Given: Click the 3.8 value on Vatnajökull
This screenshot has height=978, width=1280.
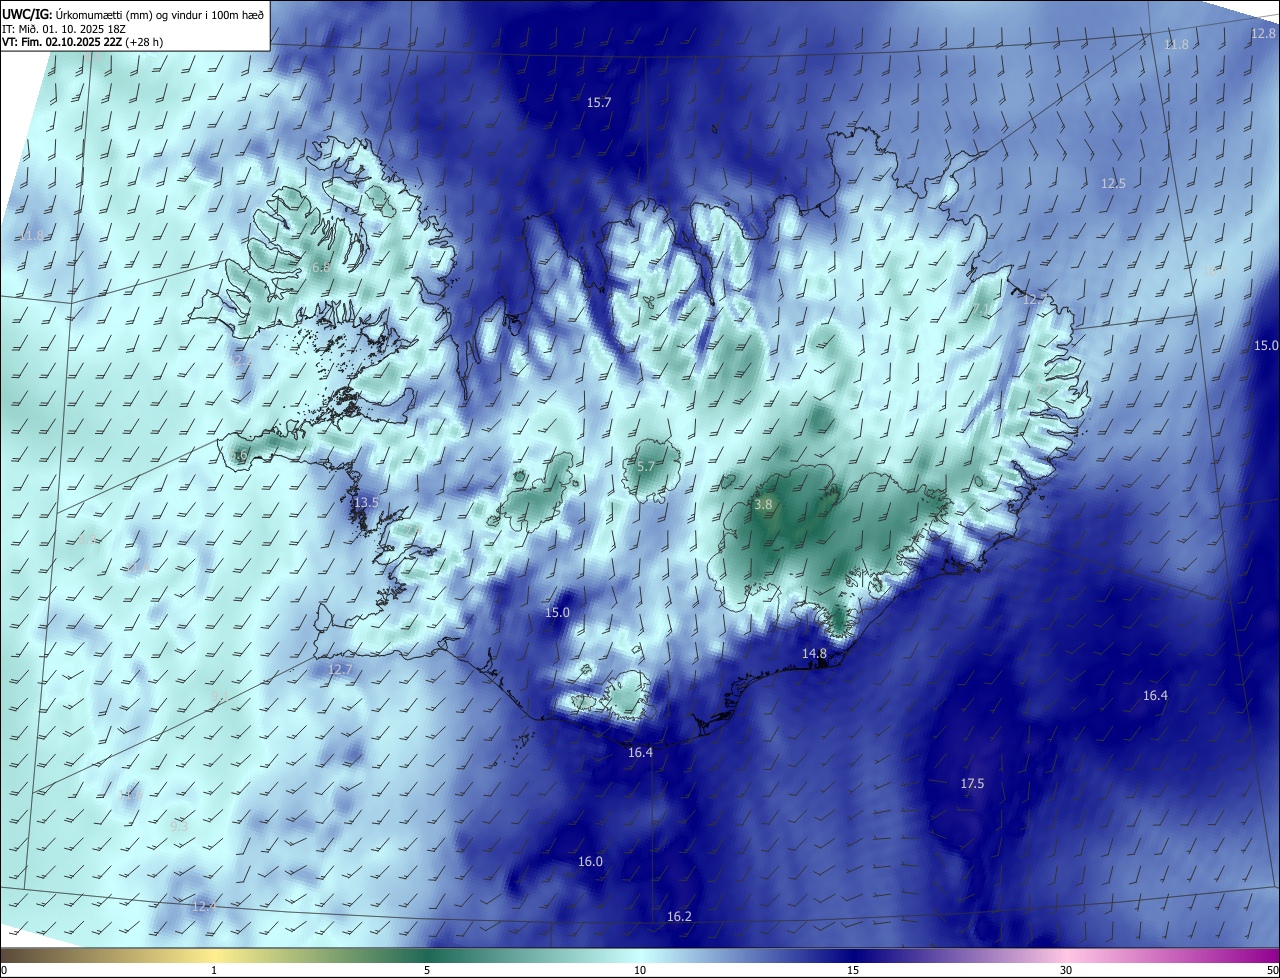Looking at the screenshot, I should (x=763, y=505).
